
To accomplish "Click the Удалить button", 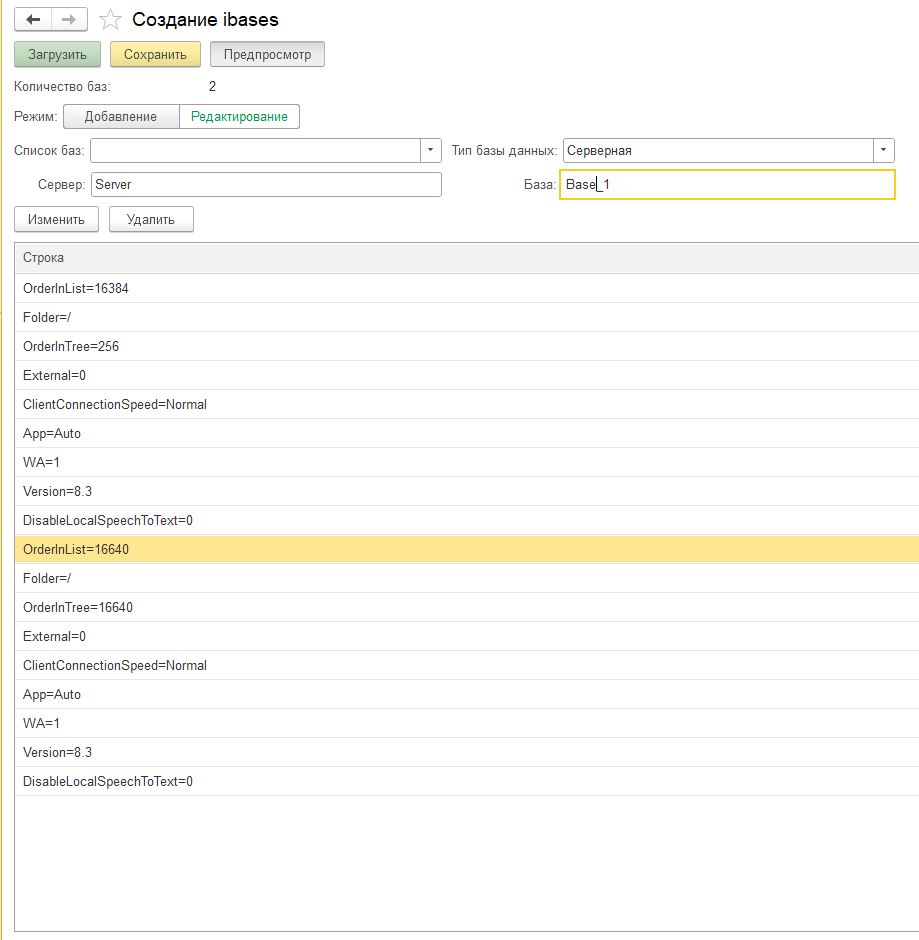I will (151, 219).
